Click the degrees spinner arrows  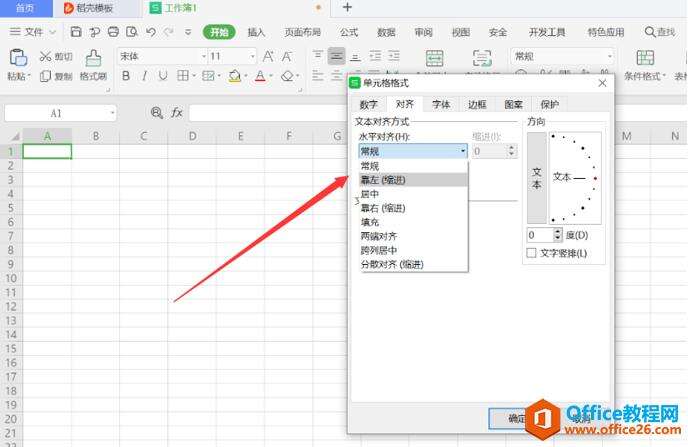pyautogui.click(x=557, y=235)
